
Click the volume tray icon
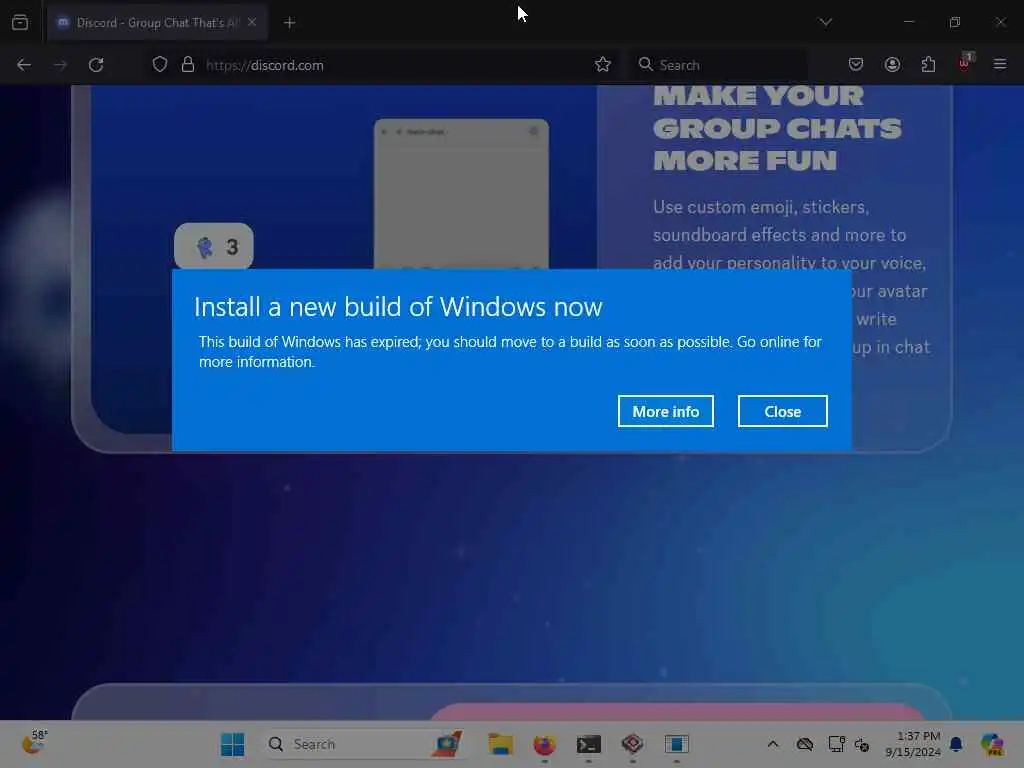tap(862, 744)
